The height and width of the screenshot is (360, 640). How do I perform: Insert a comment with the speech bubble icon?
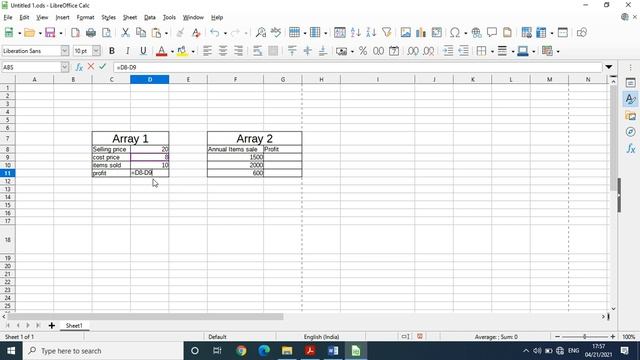point(491,33)
